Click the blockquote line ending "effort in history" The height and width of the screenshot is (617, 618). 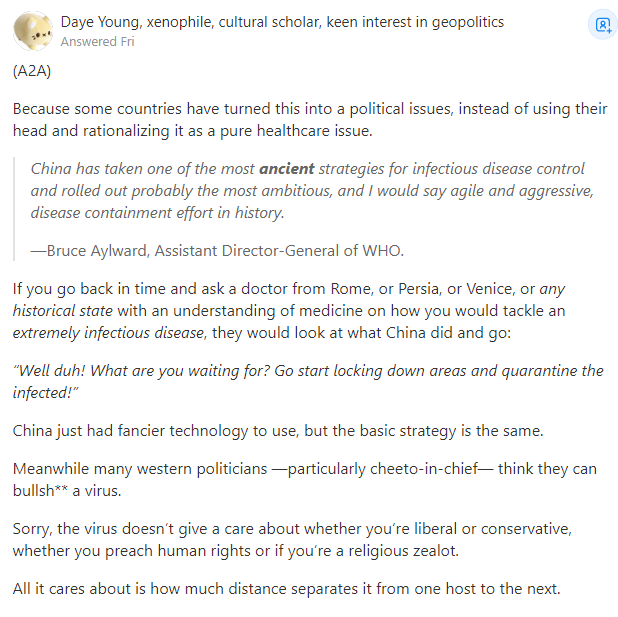pyautogui.click(x=157, y=212)
